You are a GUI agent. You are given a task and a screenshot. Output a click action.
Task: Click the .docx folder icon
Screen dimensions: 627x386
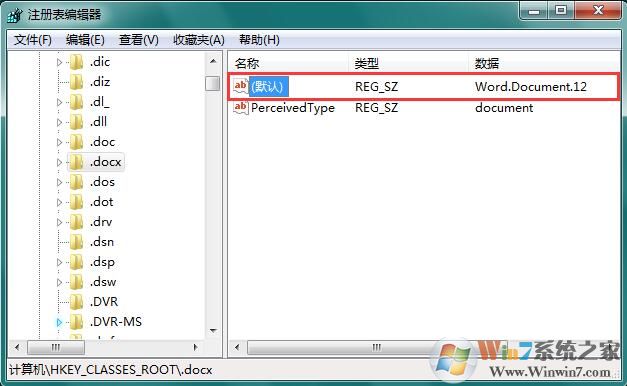(x=76, y=162)
